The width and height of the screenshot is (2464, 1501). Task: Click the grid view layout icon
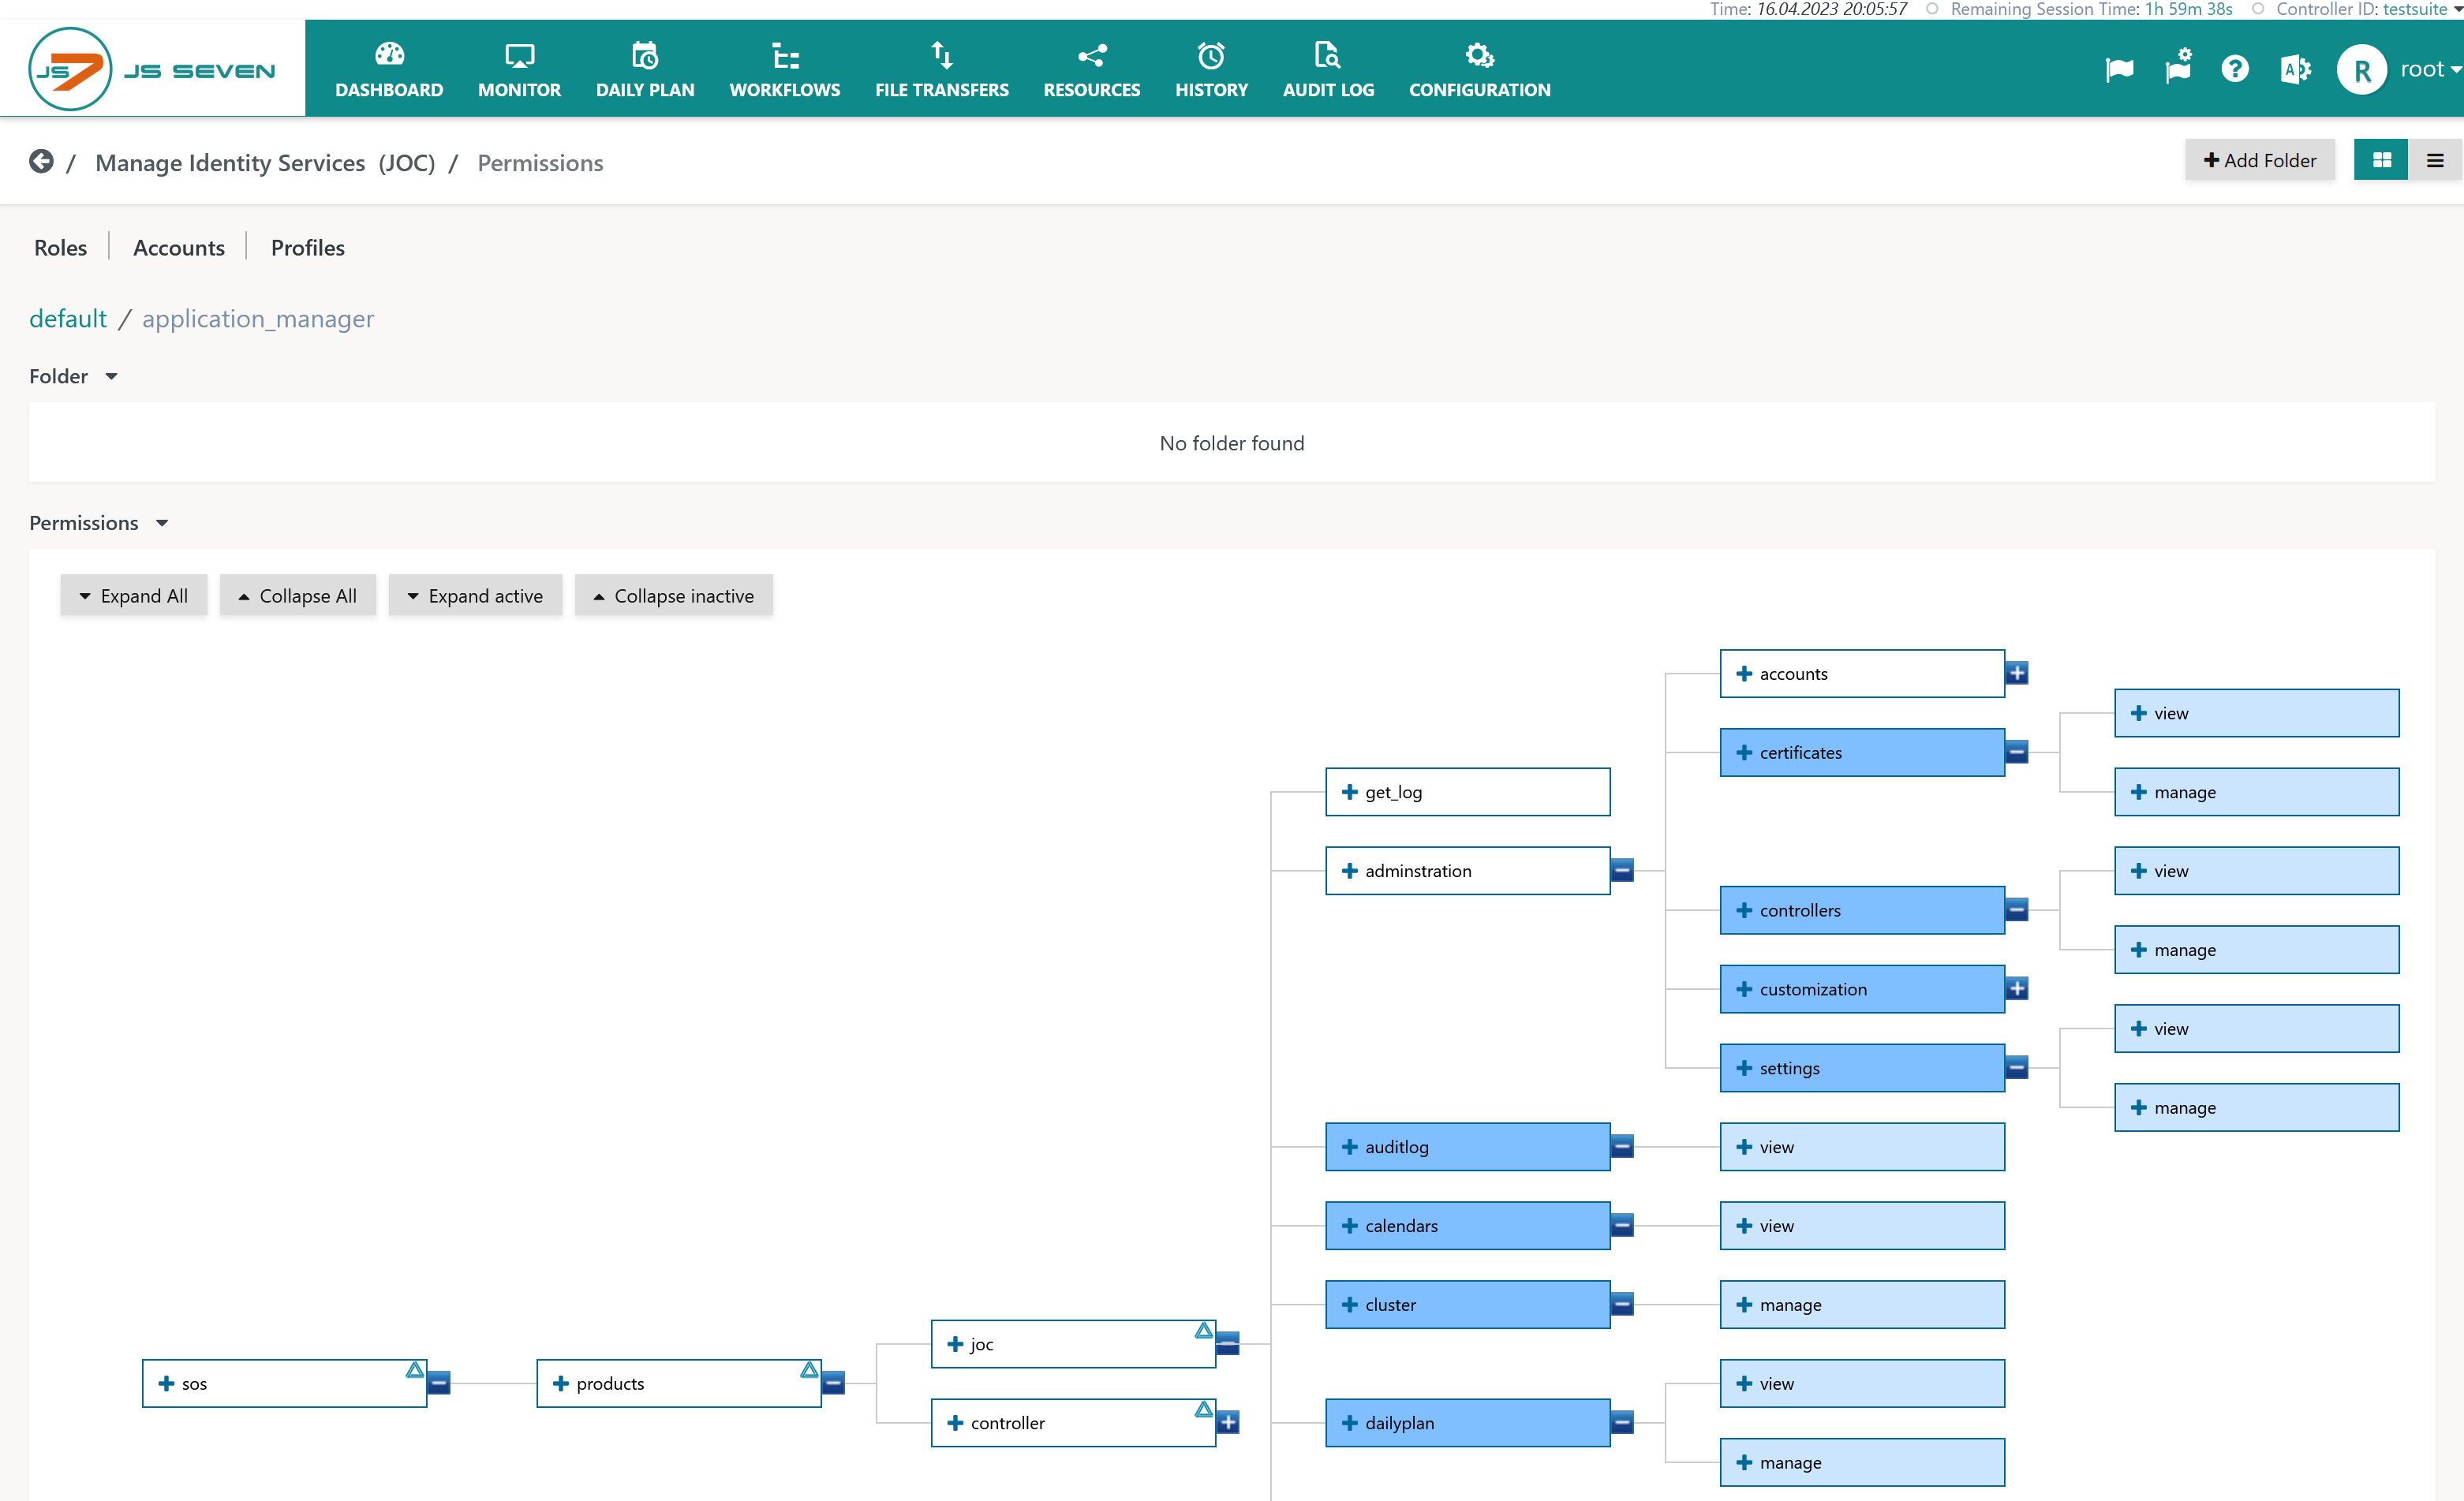(x=2380, y=160)
